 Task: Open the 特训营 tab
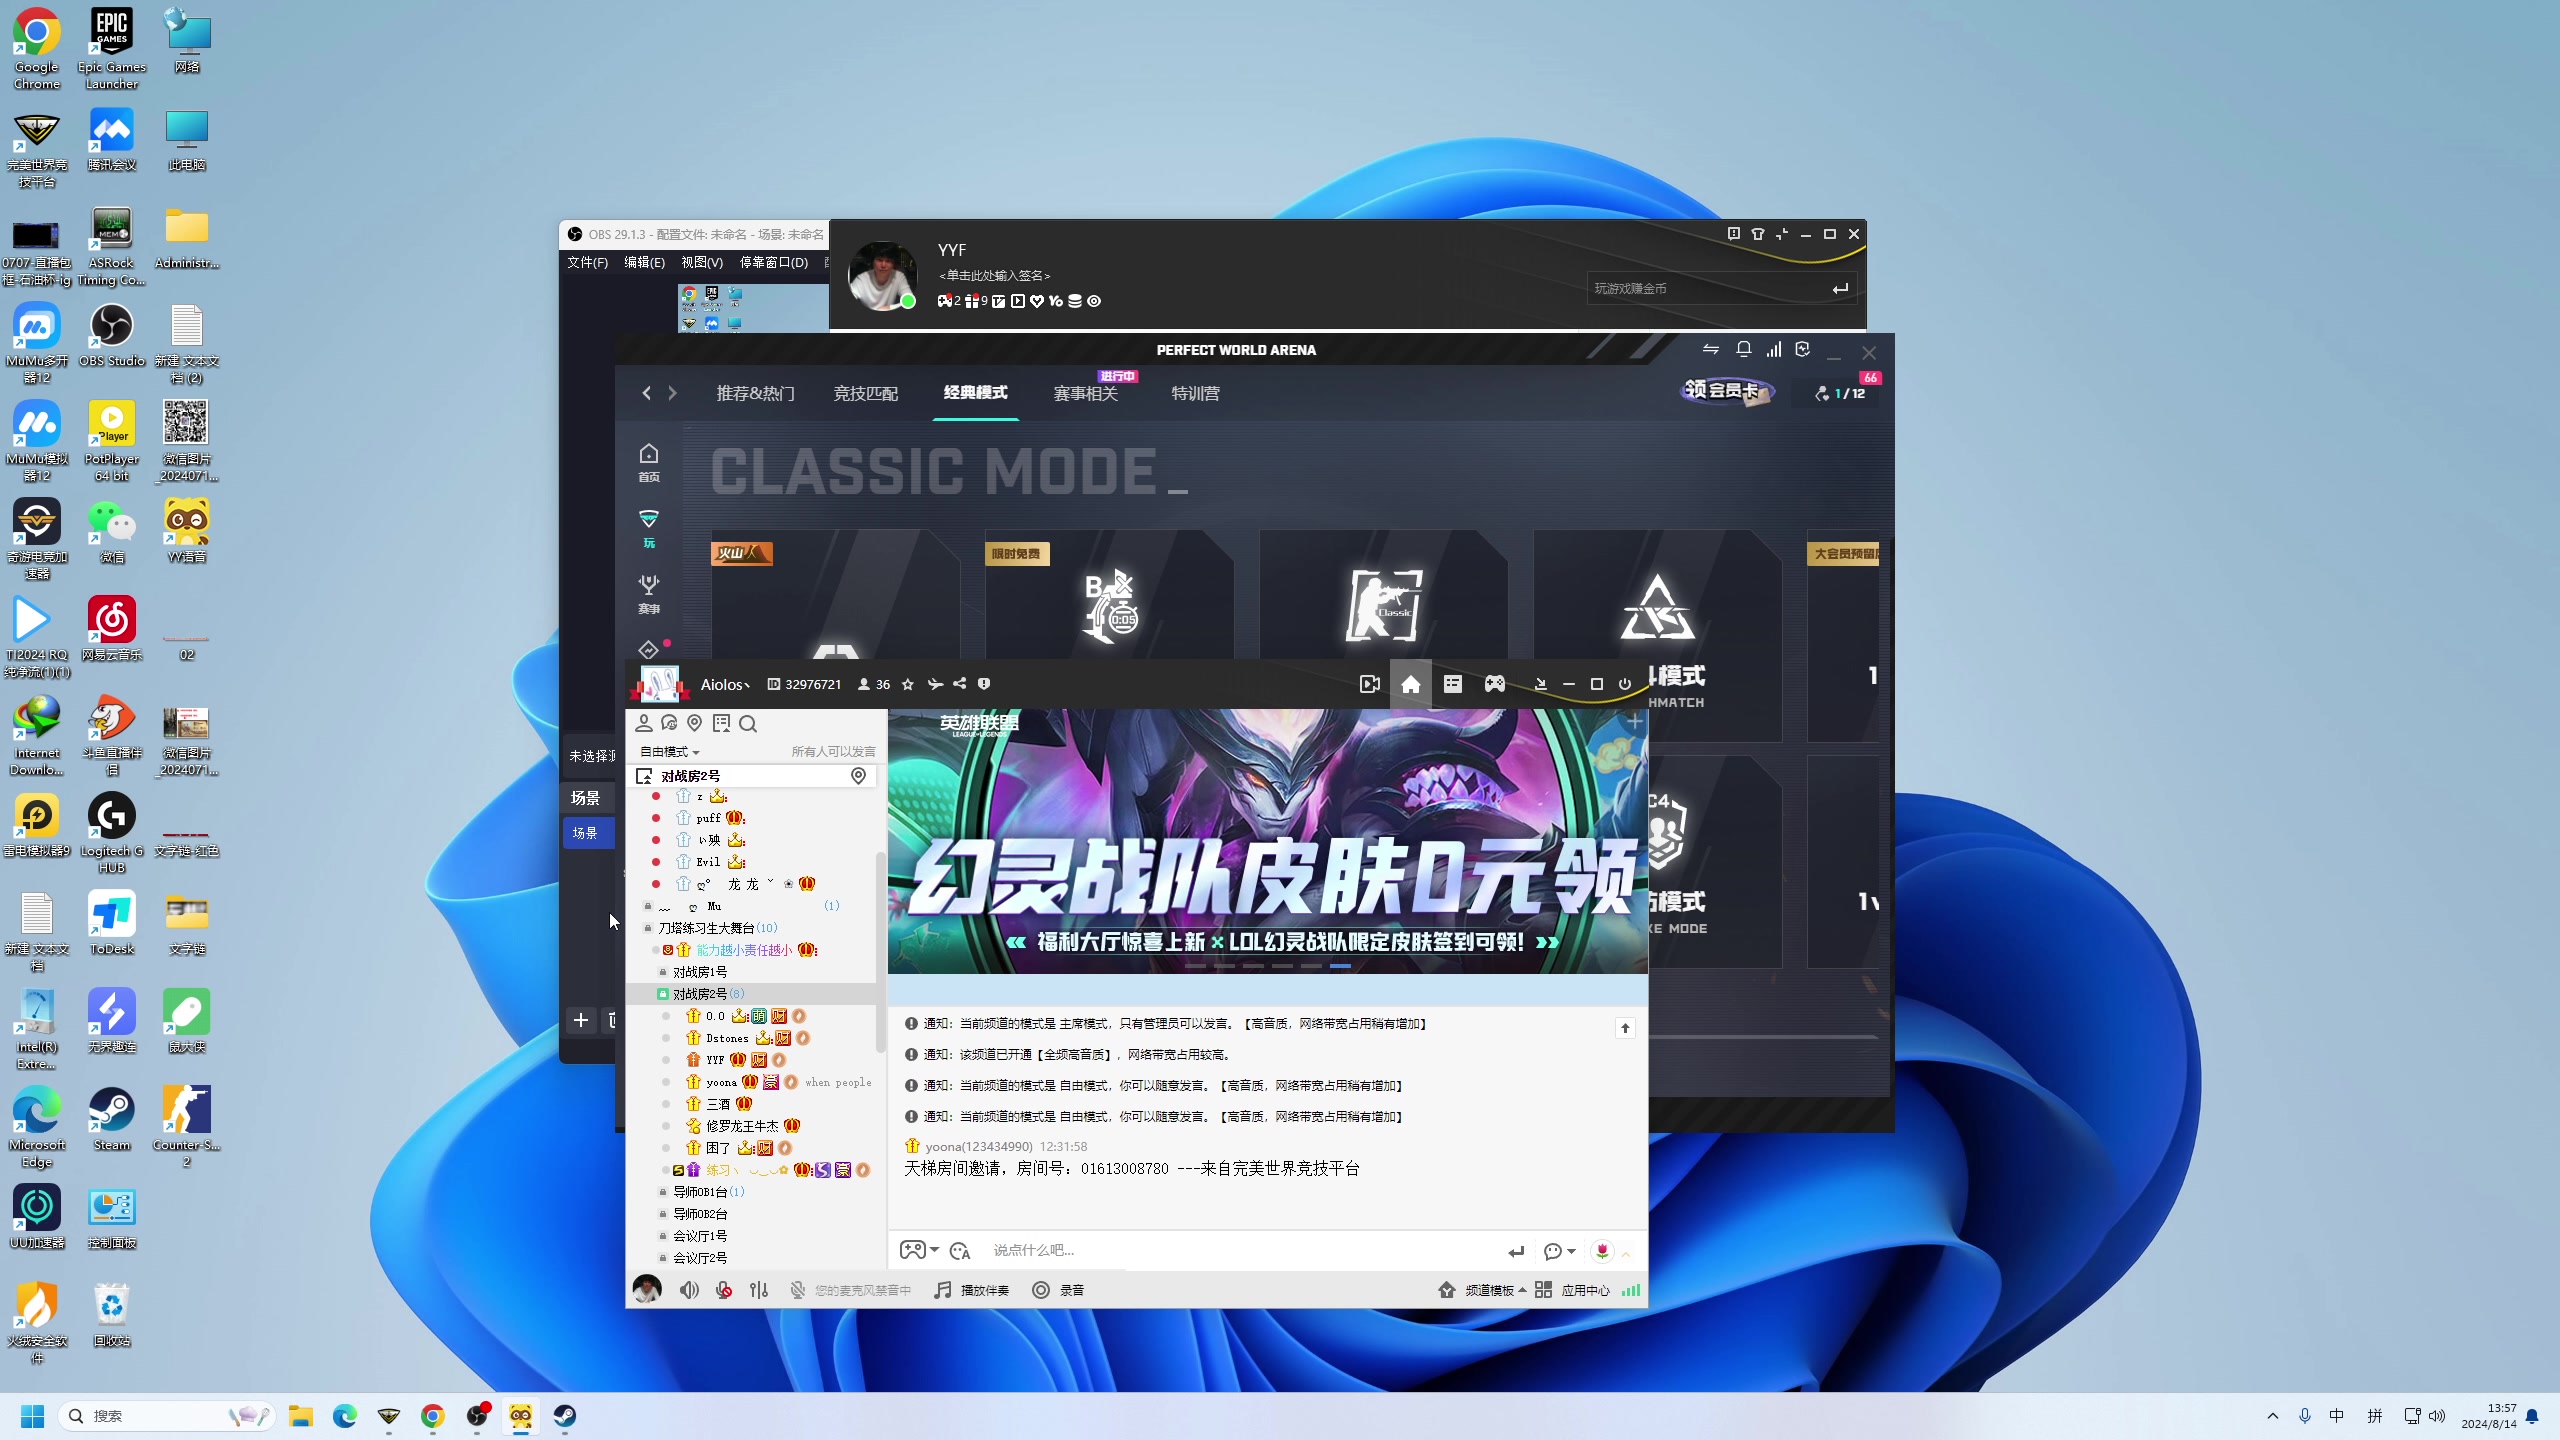pyautogui.click(x=1196, y=393)
